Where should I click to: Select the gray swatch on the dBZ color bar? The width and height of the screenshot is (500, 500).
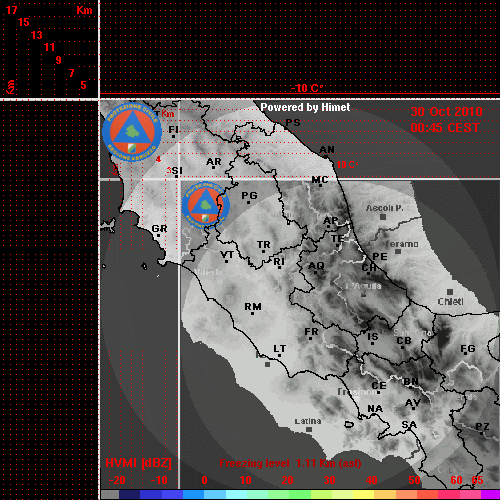tap(110, 494)
